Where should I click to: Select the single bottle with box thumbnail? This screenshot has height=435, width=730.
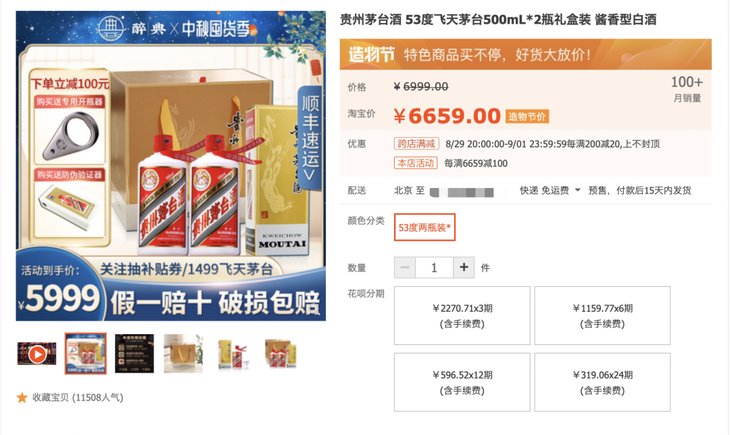232,354
